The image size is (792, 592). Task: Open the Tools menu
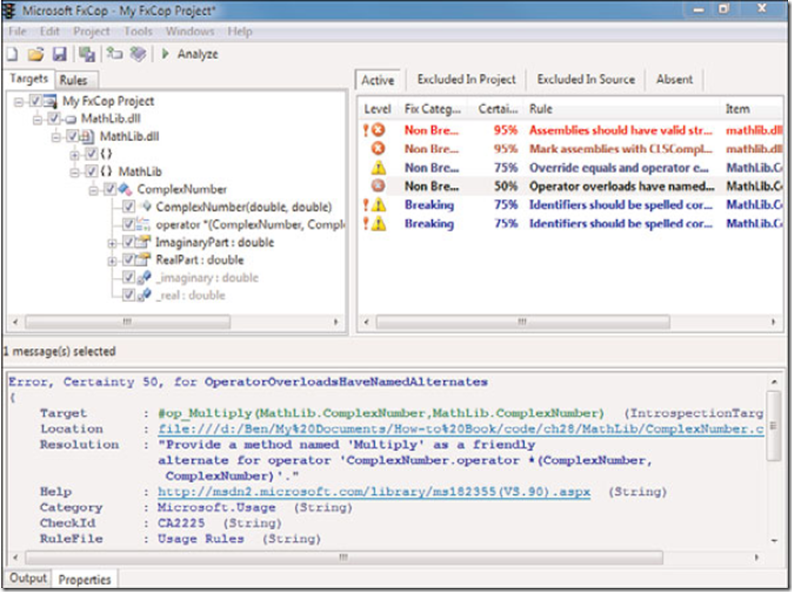[138, 31]
